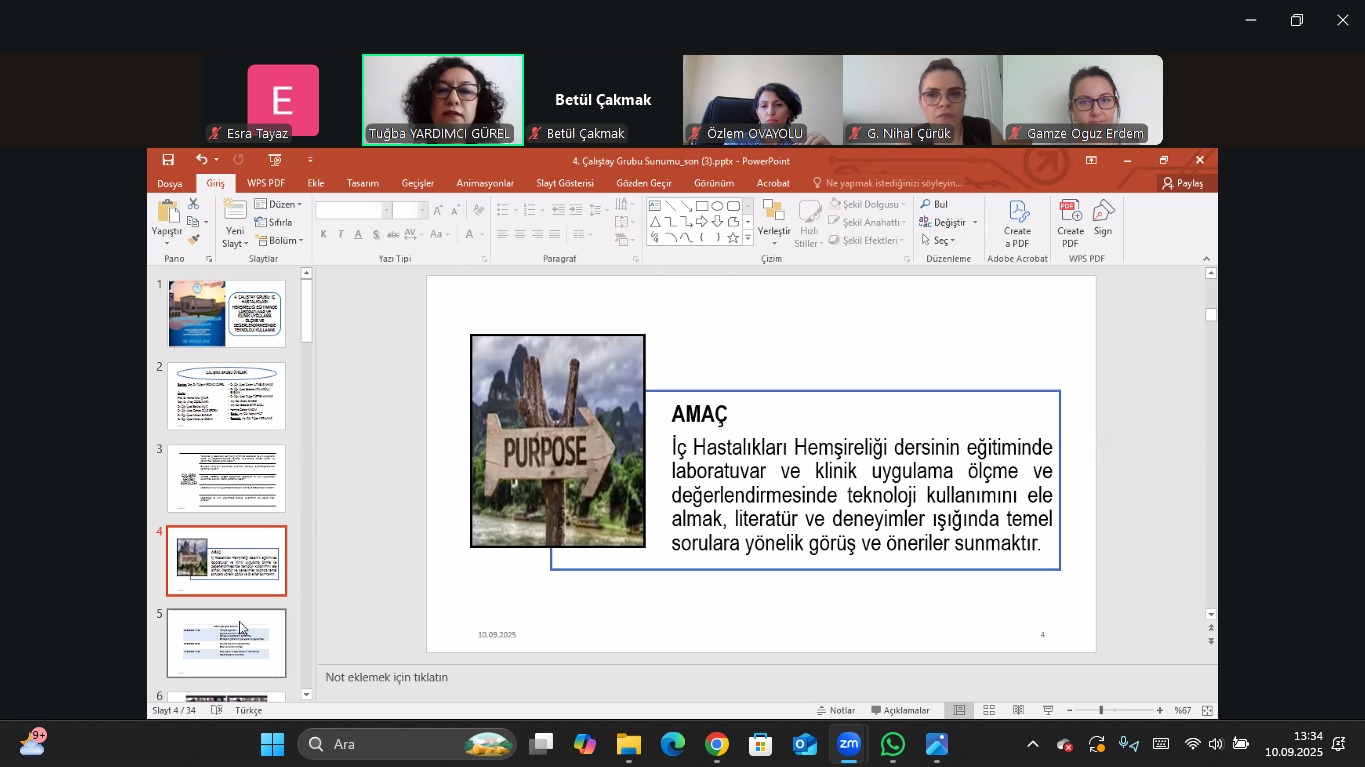
Task: Click Create a PDF Adobe Acrobat icon
Action: (1017, 212)
